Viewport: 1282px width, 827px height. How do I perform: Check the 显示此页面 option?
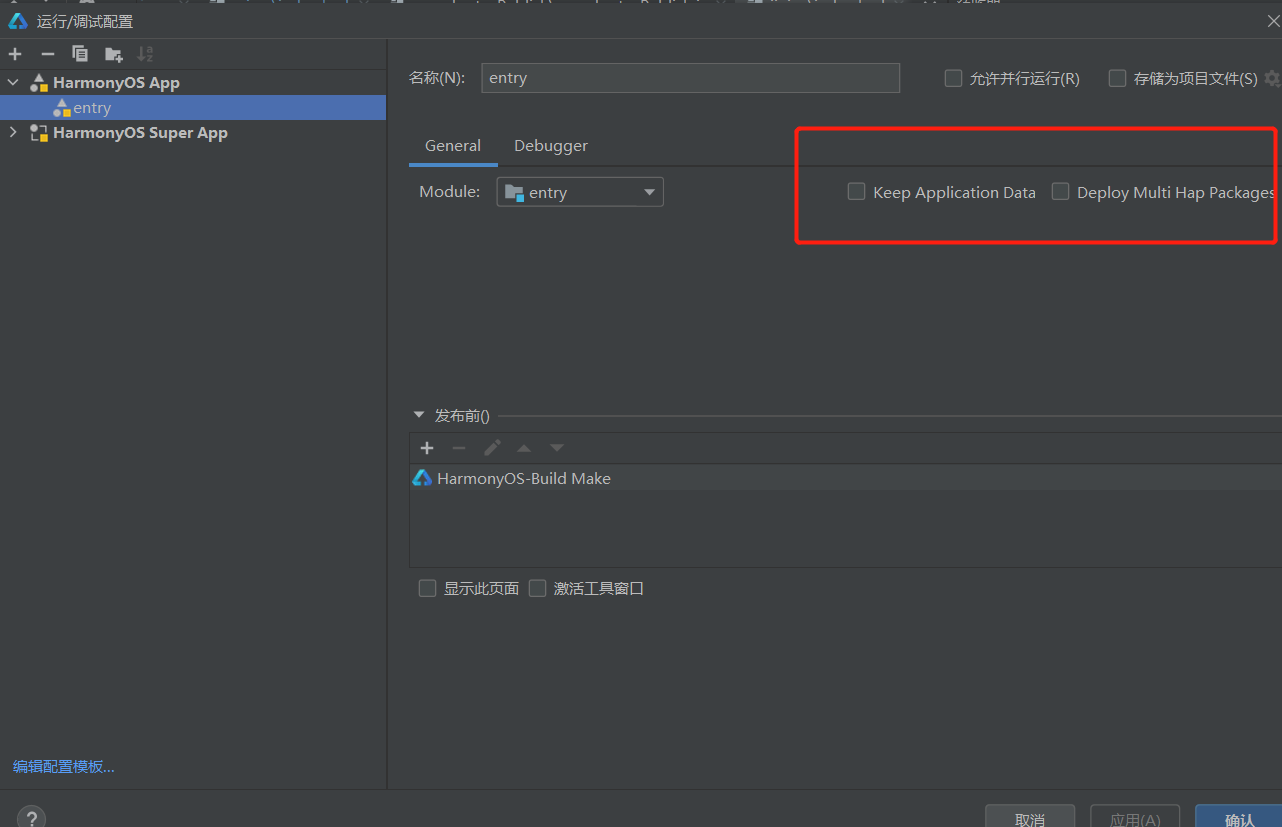(x=427, y=588)
